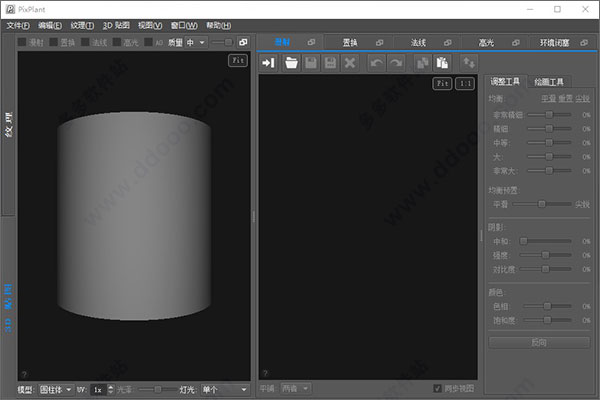Click the 尖锐 preset link next to 均衡

582,99
